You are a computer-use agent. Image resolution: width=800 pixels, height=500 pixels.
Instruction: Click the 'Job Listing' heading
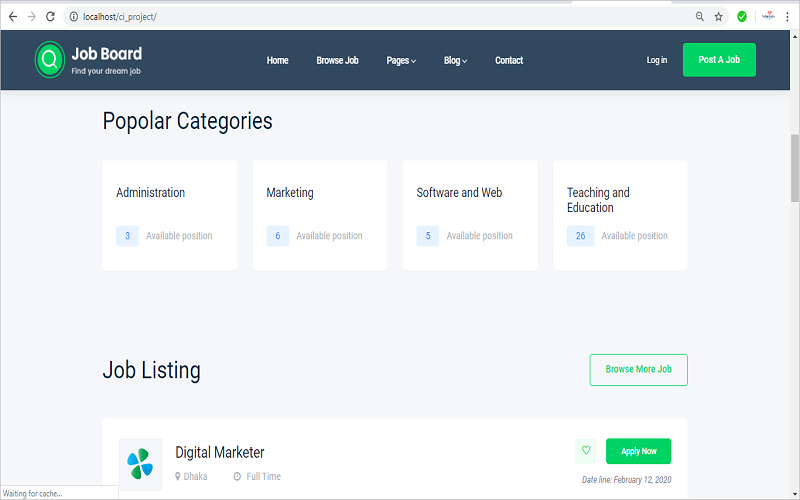coord(152,370)
